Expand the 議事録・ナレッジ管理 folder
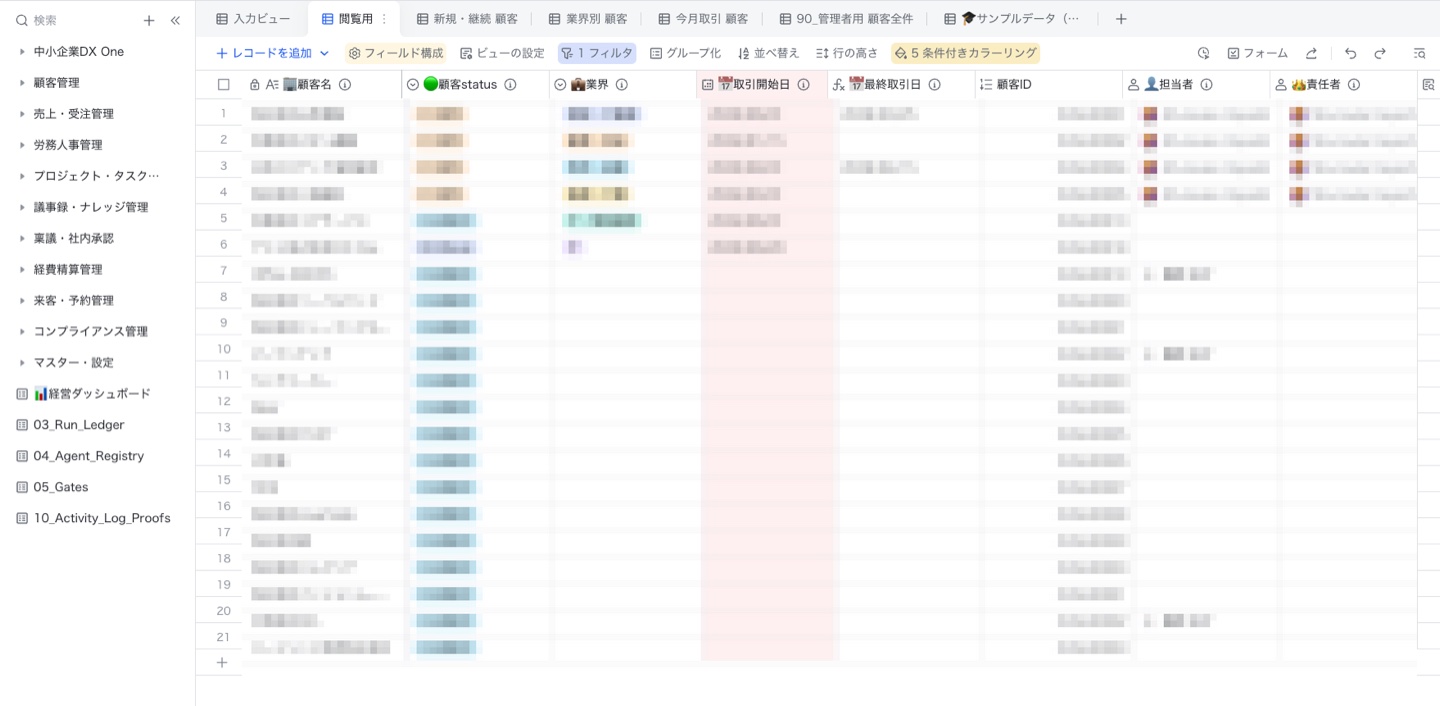Viewport: 1440px width, 706px height. coord(22,207)
